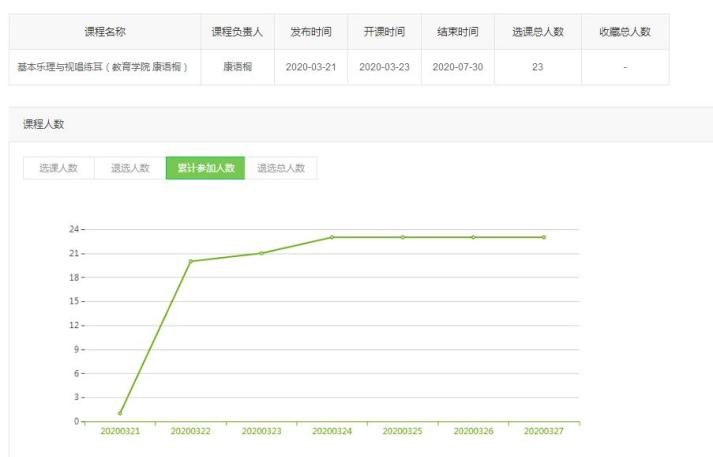Switch to the 选课人数 tab
Screen dimensions: 713x457
(x=58, y=168)
